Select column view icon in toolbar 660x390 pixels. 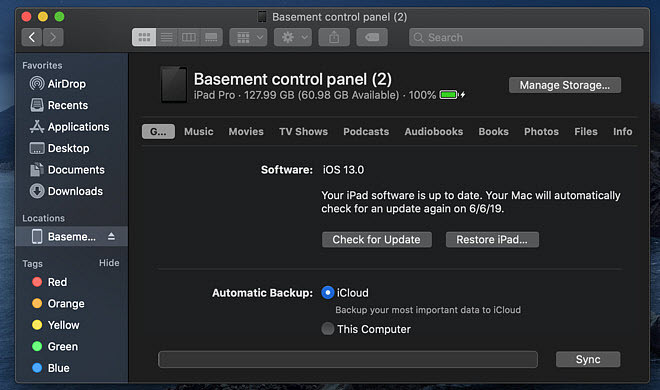pos(189,37)
